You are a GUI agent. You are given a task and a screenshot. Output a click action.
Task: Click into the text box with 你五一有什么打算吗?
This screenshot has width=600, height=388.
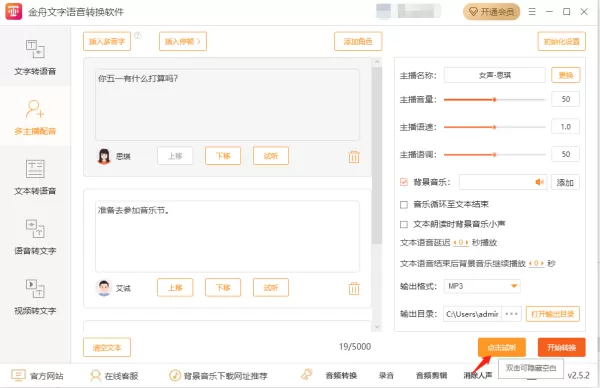(227, 105)
